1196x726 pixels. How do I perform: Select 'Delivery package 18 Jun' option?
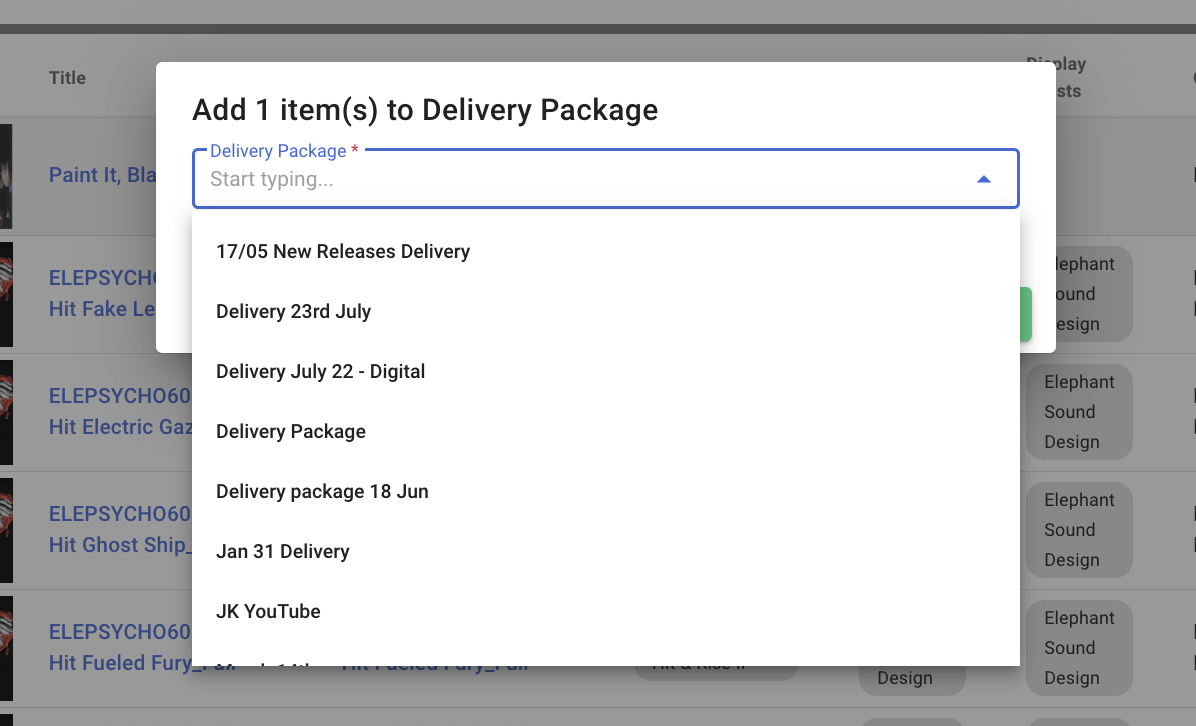pos(322,492)
